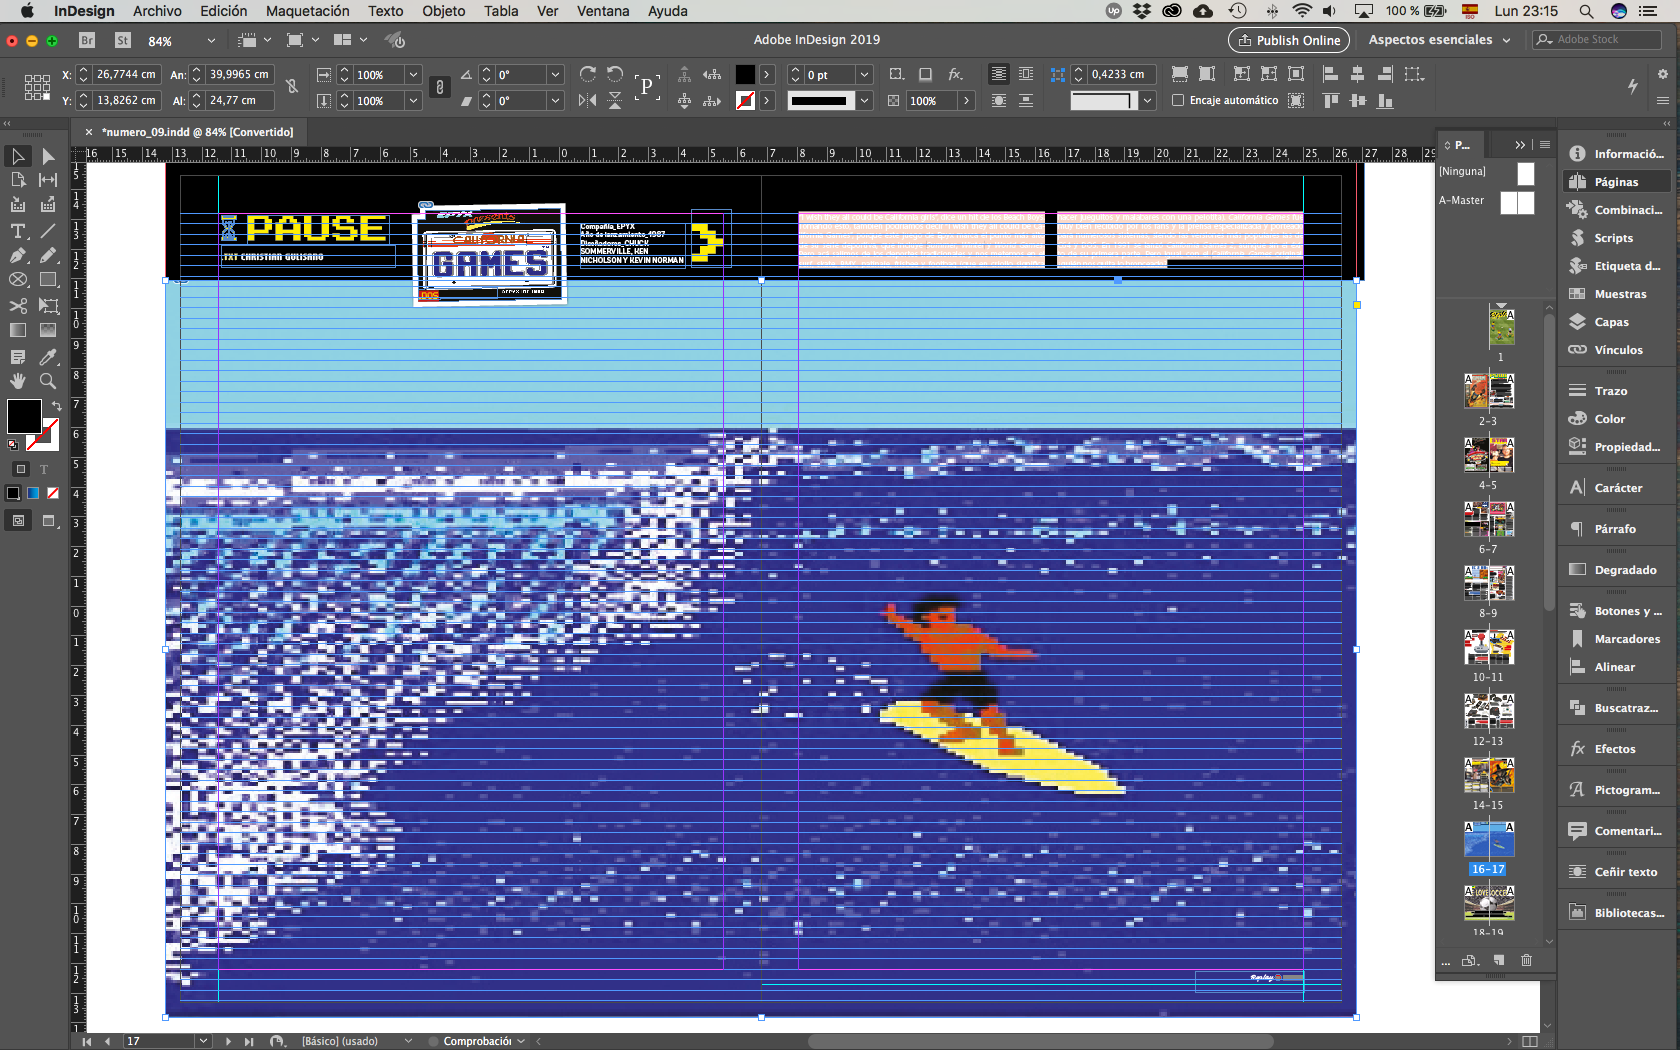
Task: Flip selection horizontally
Action: tap(588, 100)
